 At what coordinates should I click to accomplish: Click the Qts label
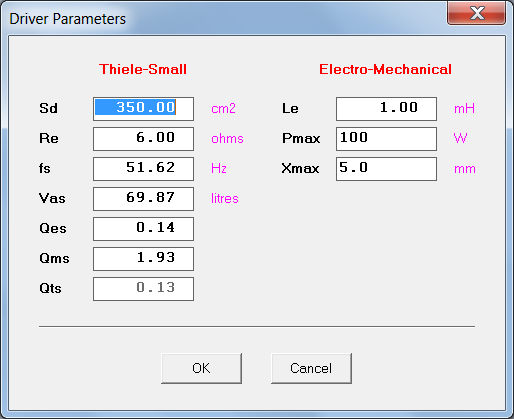pos(50,288)
